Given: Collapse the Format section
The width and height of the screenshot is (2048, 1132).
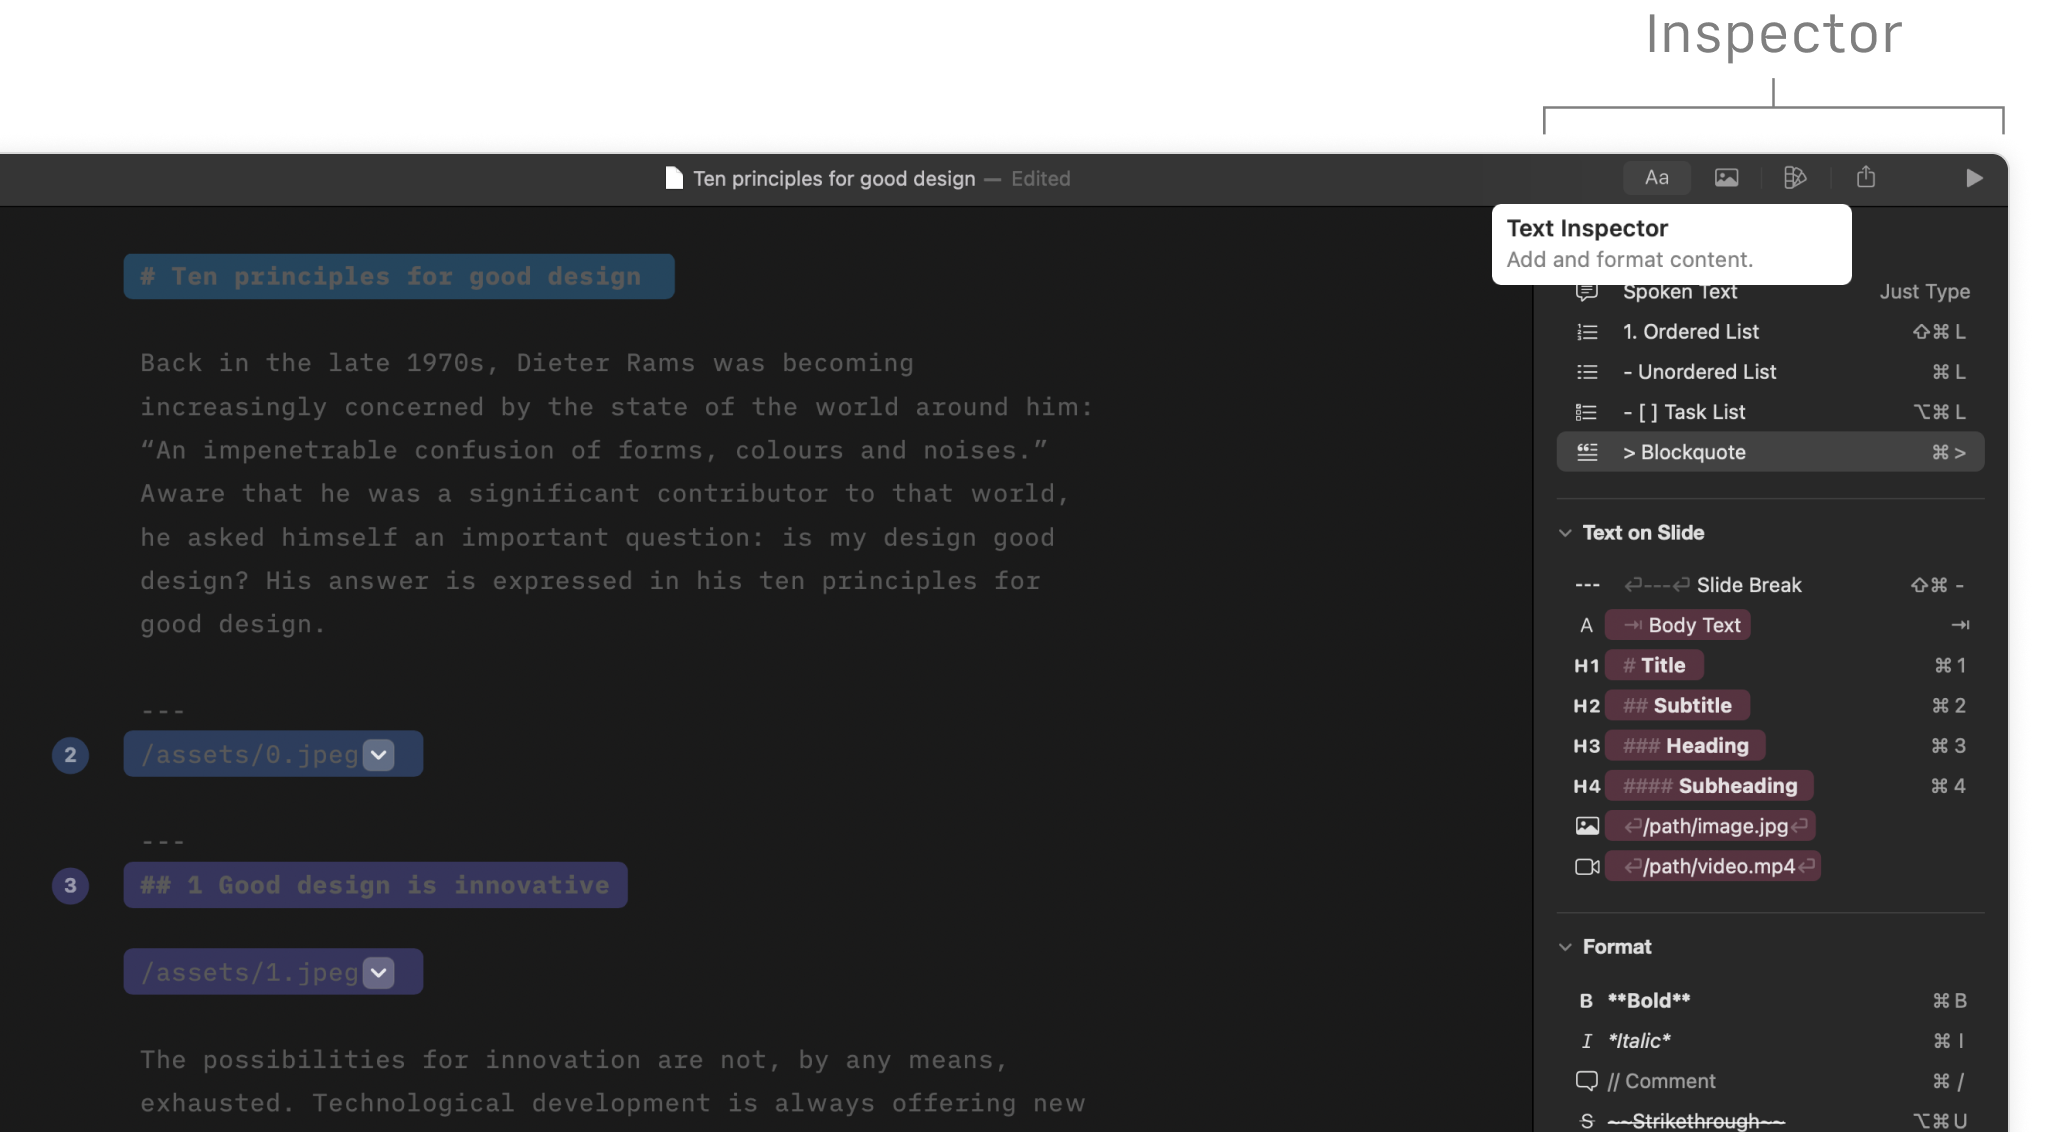Looking at the screenshot, I should tap(1565, 947).
